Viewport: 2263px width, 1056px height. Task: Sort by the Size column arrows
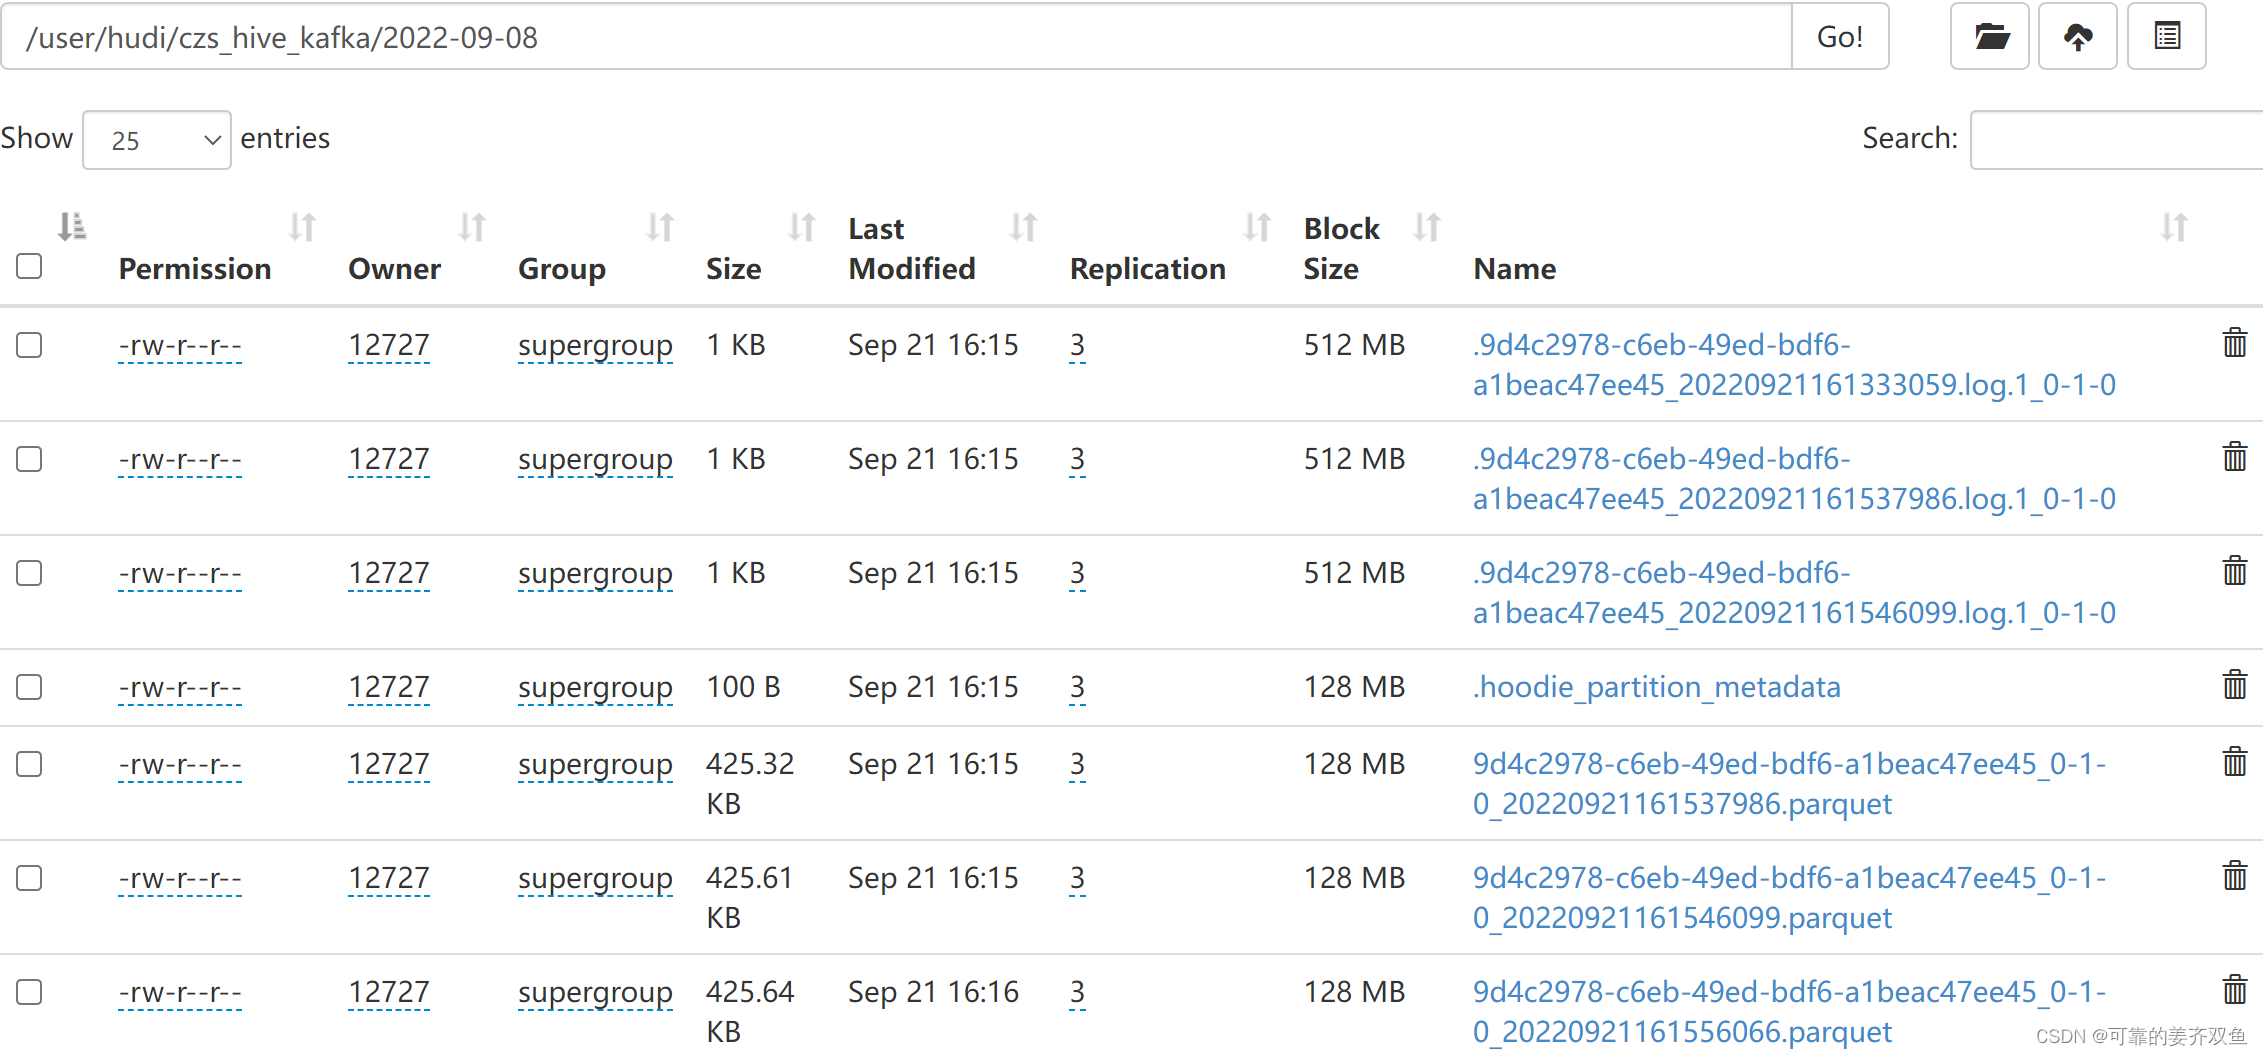click(802, 227)
